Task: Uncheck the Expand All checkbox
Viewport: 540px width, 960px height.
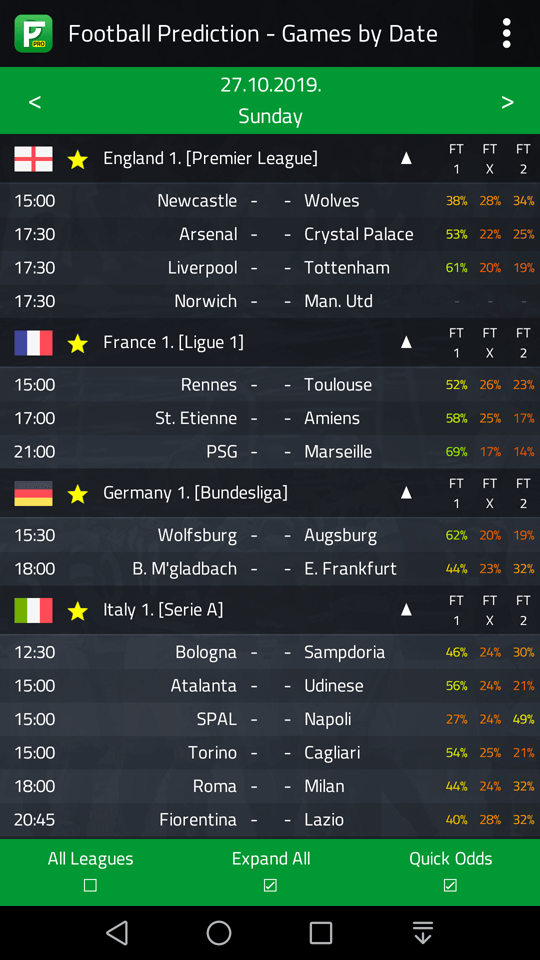Action: click(x=270, y=885)
